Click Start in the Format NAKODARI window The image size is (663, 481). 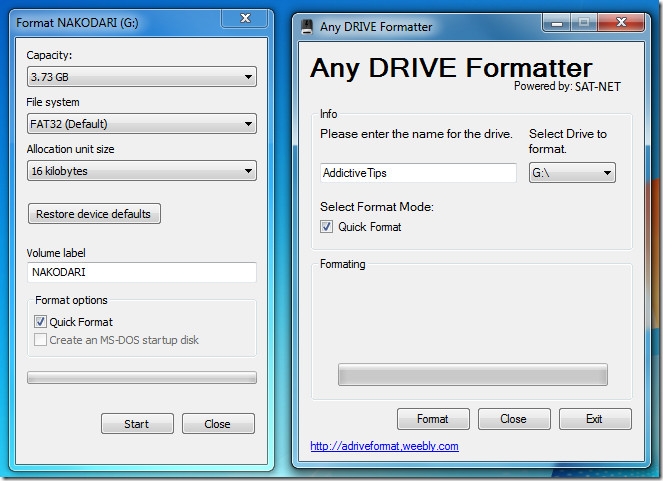point(137,424)
